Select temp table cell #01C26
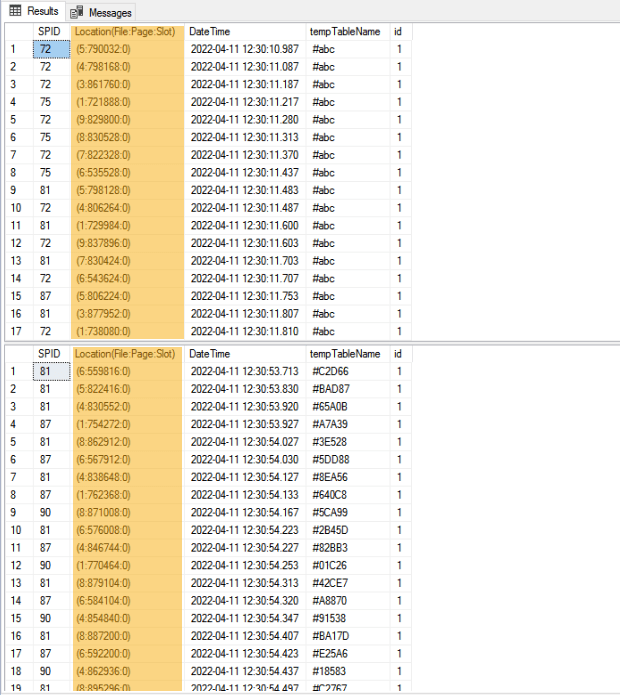The width and height of the screenshot is (620, 695). point(347,566)
